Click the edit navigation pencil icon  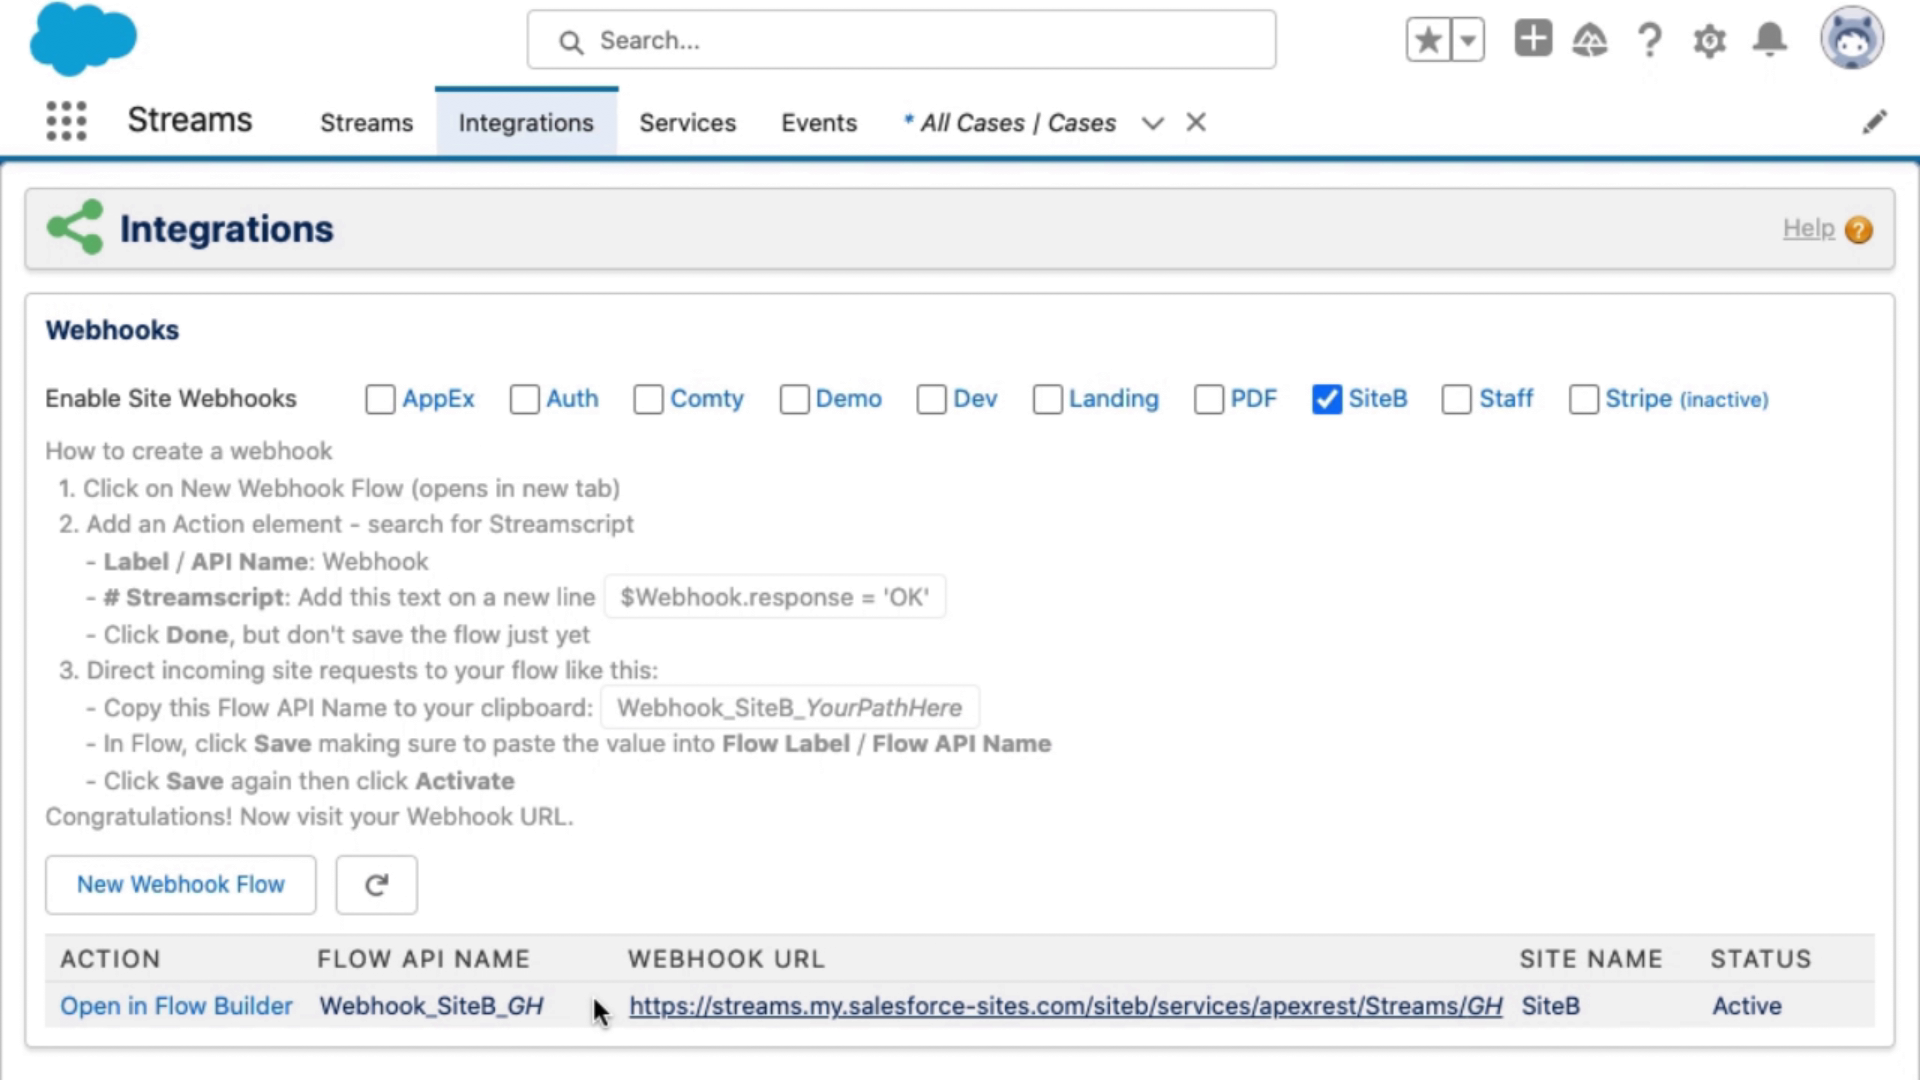1874,122
